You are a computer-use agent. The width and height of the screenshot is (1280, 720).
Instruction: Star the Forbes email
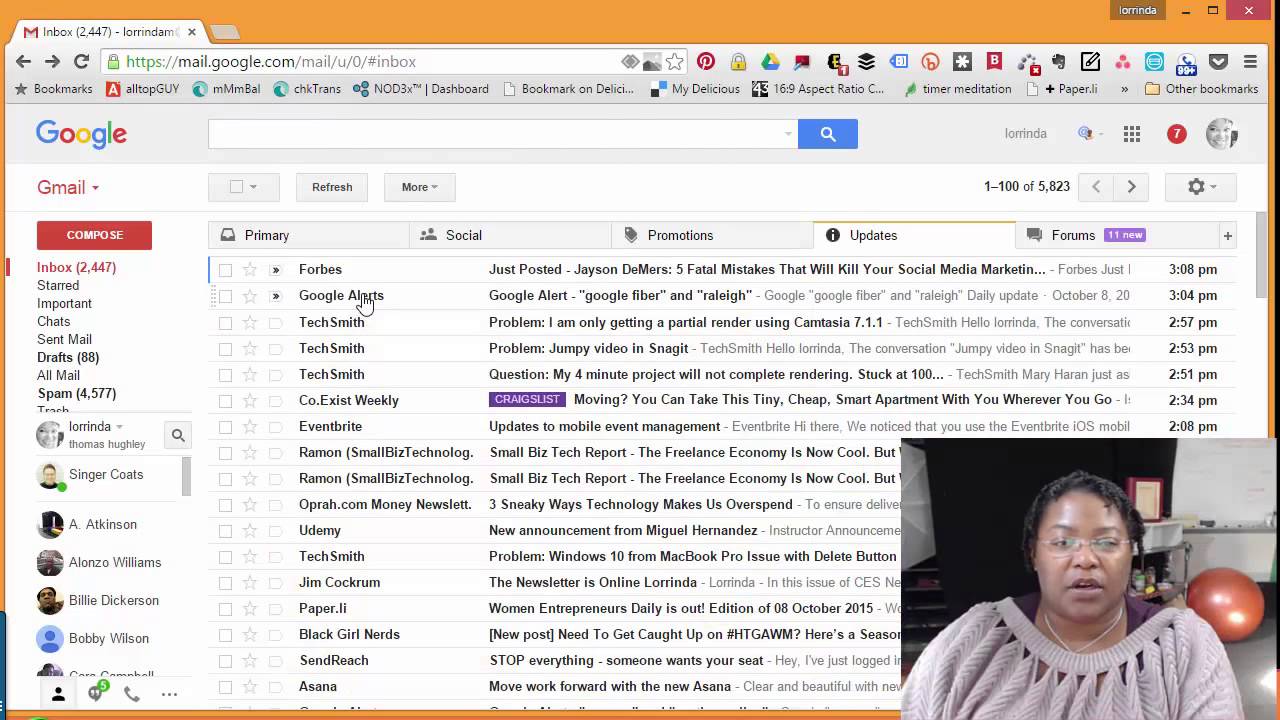(x=250, y=270)
